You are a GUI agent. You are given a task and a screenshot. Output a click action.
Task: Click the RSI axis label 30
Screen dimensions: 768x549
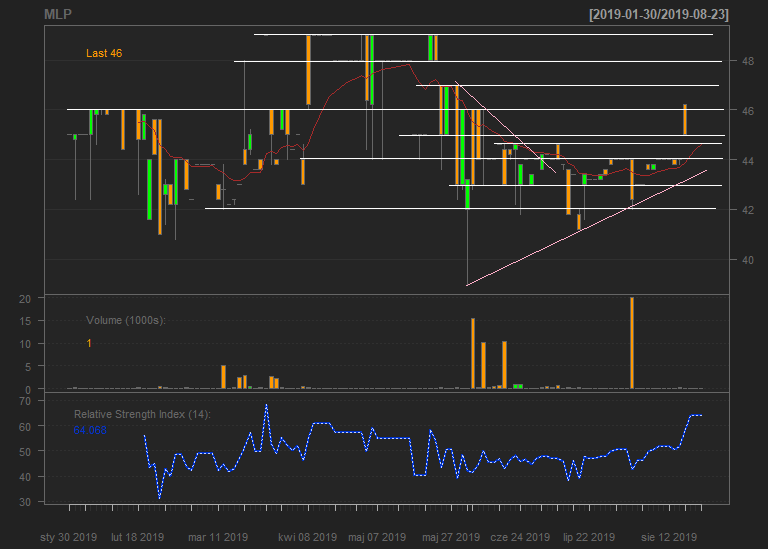(x=25, y=502)
